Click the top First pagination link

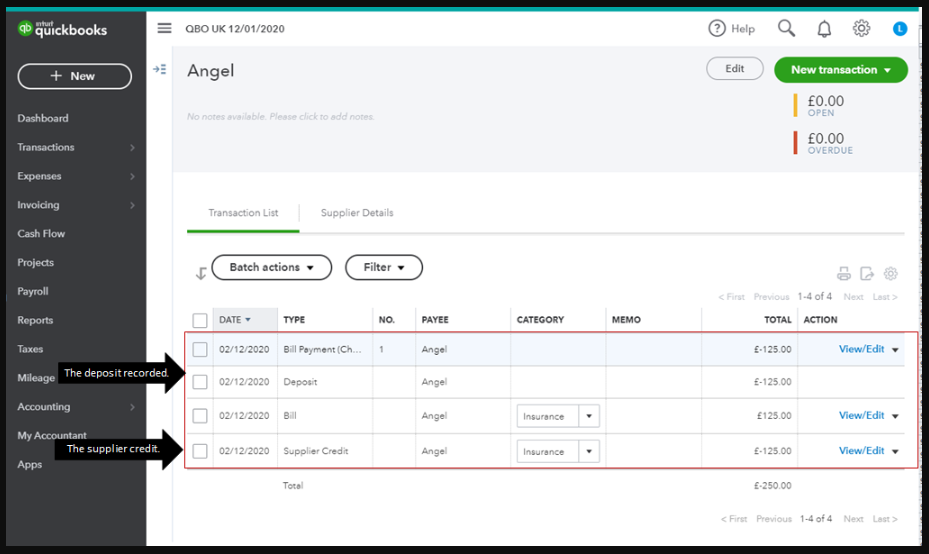tap(732, 296)
